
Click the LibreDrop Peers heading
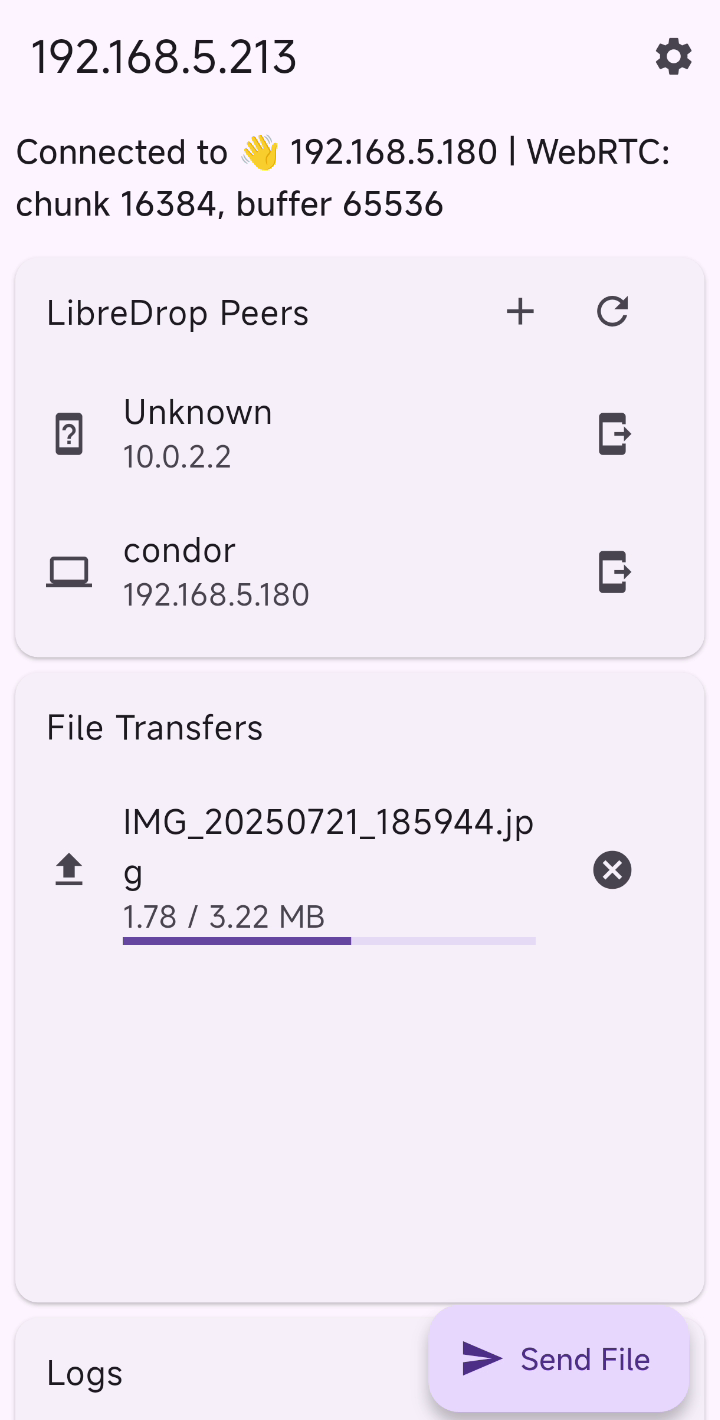pyautogui.click(x=178, y=314)
